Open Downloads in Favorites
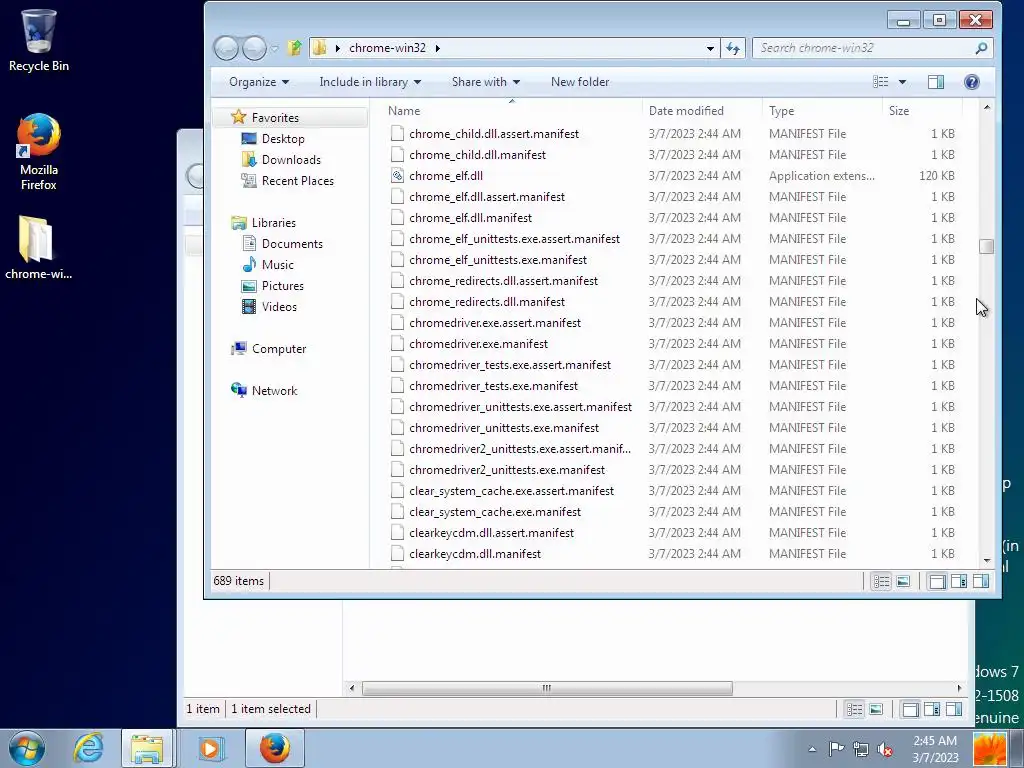The height and width of the screenshot is (768, 1024). click(291, 159)
